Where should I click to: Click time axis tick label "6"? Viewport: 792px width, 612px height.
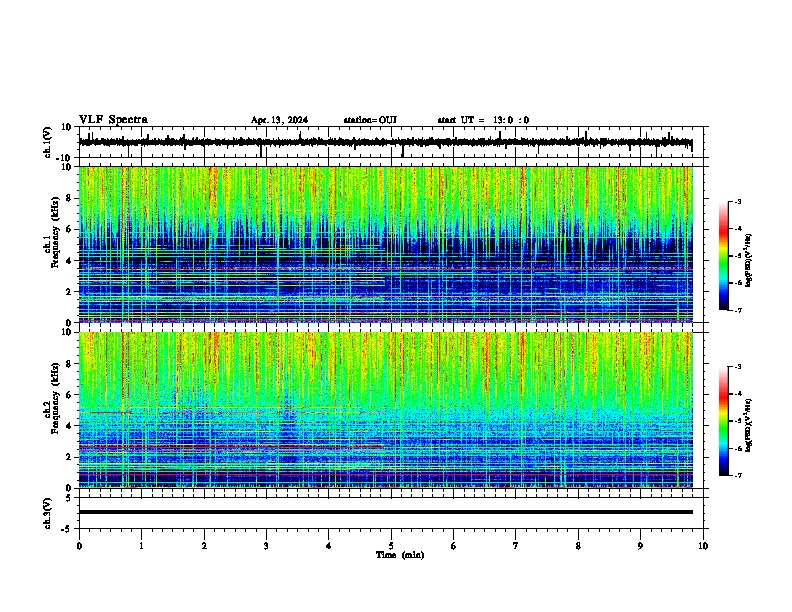pos(454,546)
